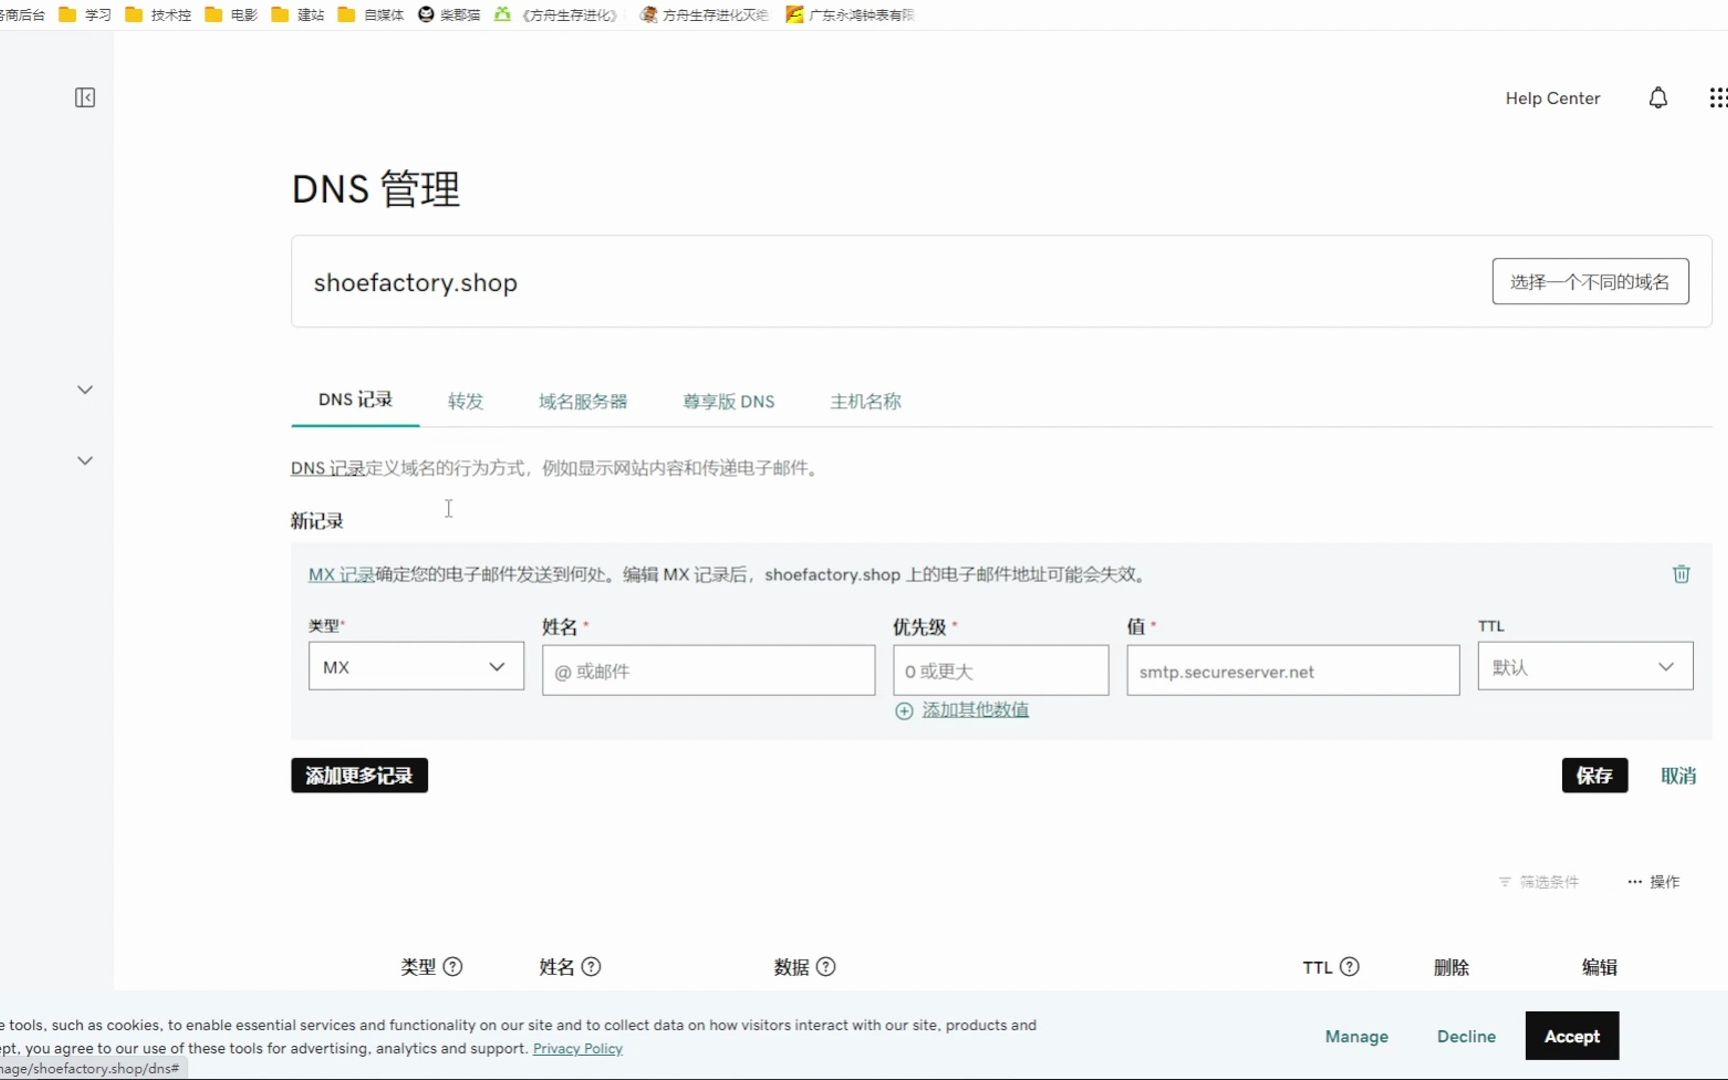Switch to the 转发 tab
This screenshot has height=1080, width=1728.
[466, 402]
